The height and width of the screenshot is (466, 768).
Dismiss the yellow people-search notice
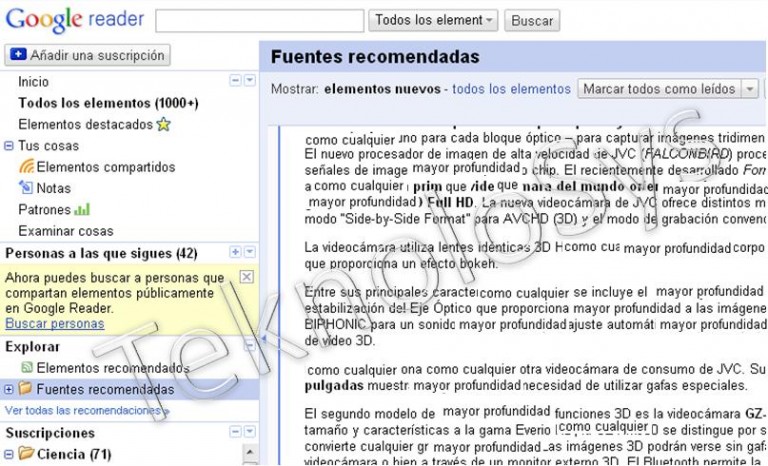(247, 277)
